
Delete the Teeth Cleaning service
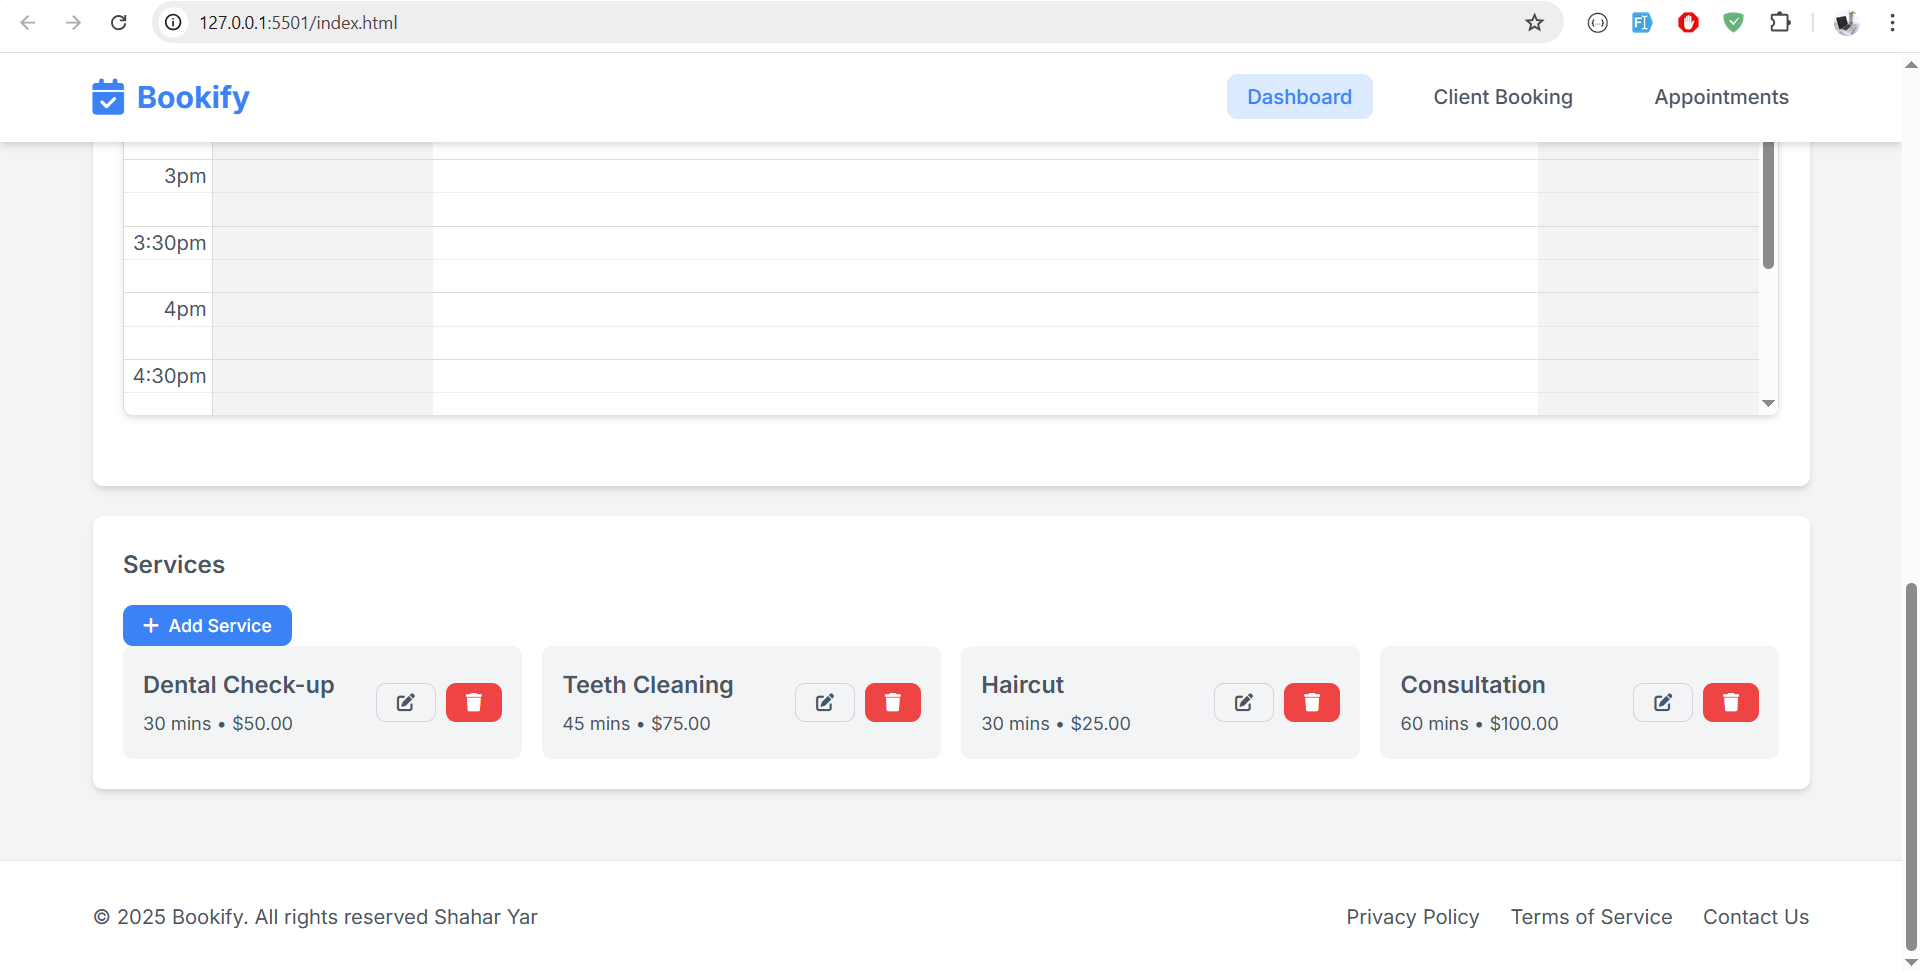[892, 703]
